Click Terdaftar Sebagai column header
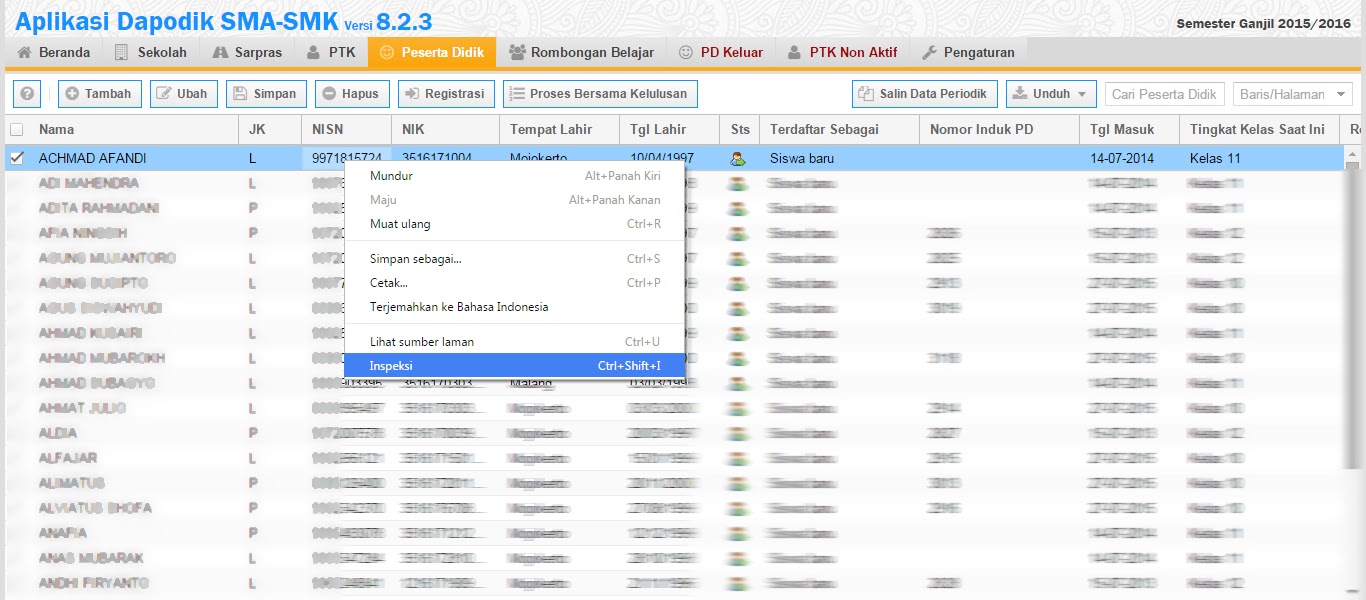 click(x=839, y=129)
